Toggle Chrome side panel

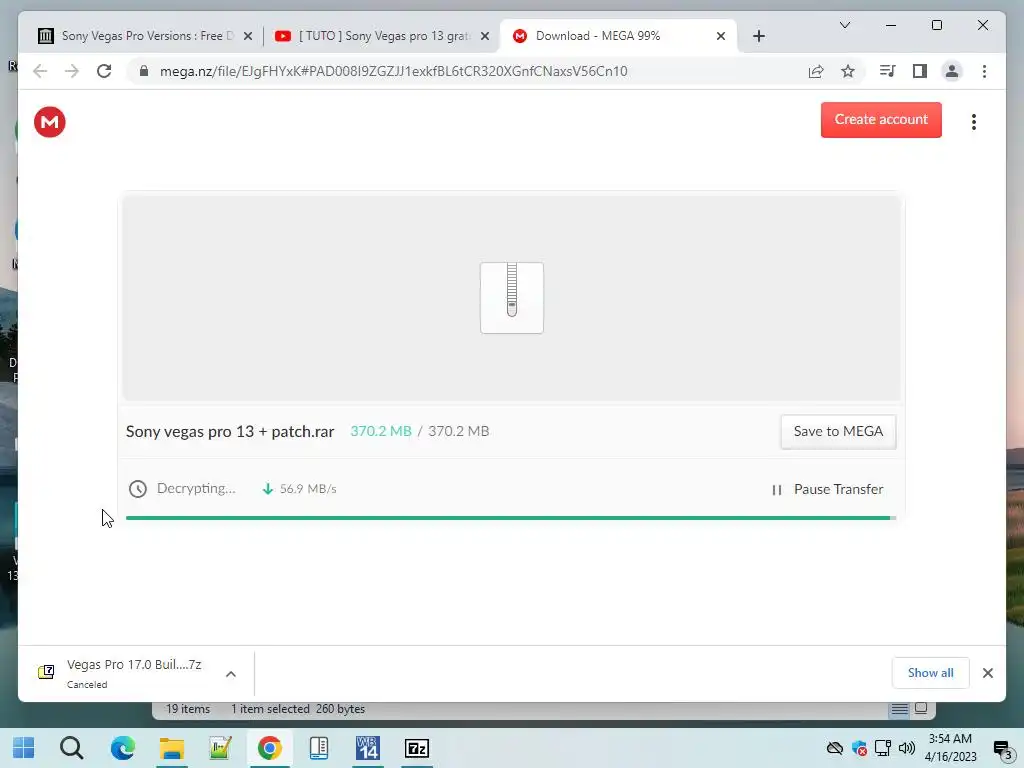[920, 71]
